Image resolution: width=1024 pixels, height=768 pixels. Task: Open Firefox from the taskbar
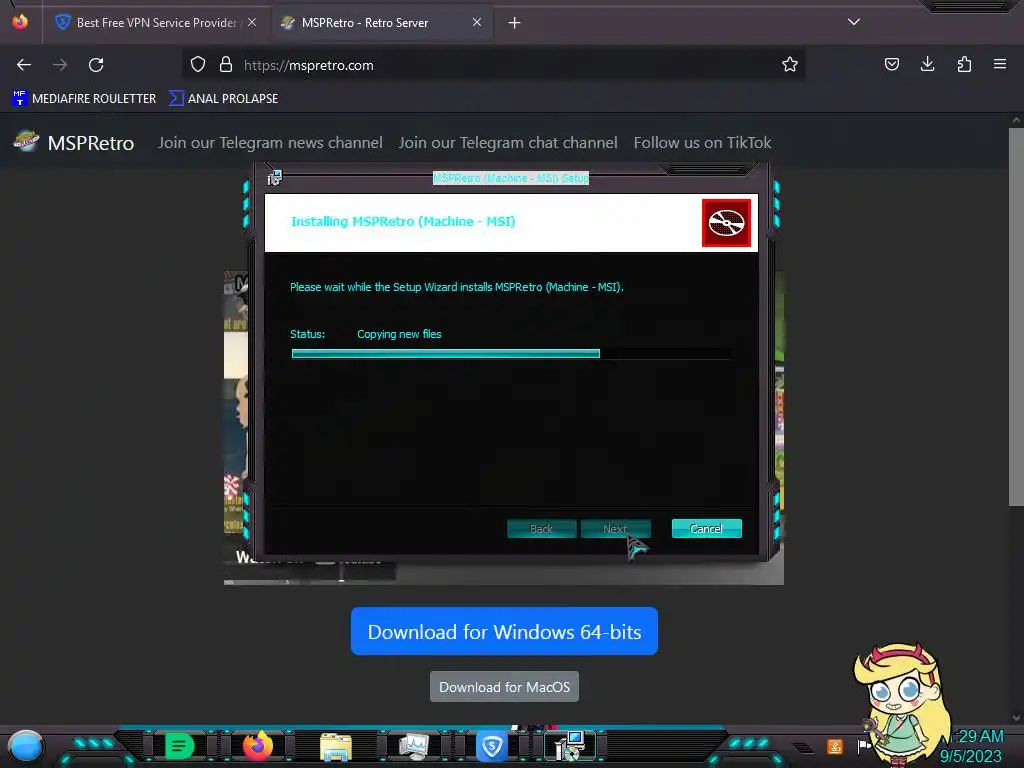(258, 746)
